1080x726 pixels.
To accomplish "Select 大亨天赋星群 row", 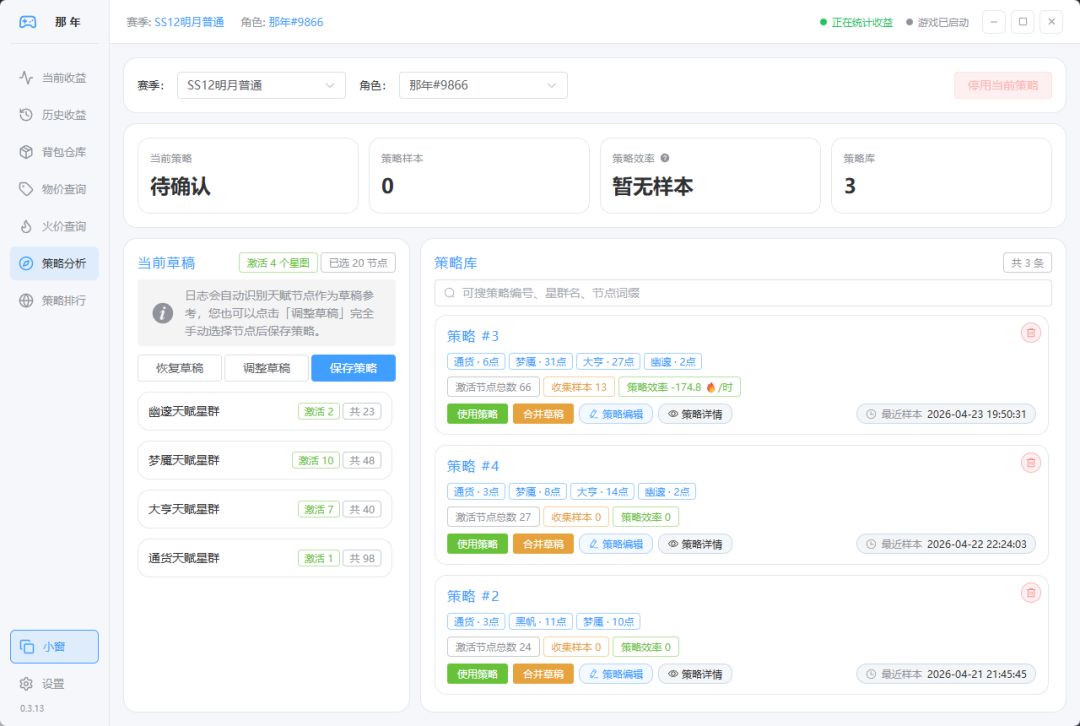I will [x=264, y=509].
